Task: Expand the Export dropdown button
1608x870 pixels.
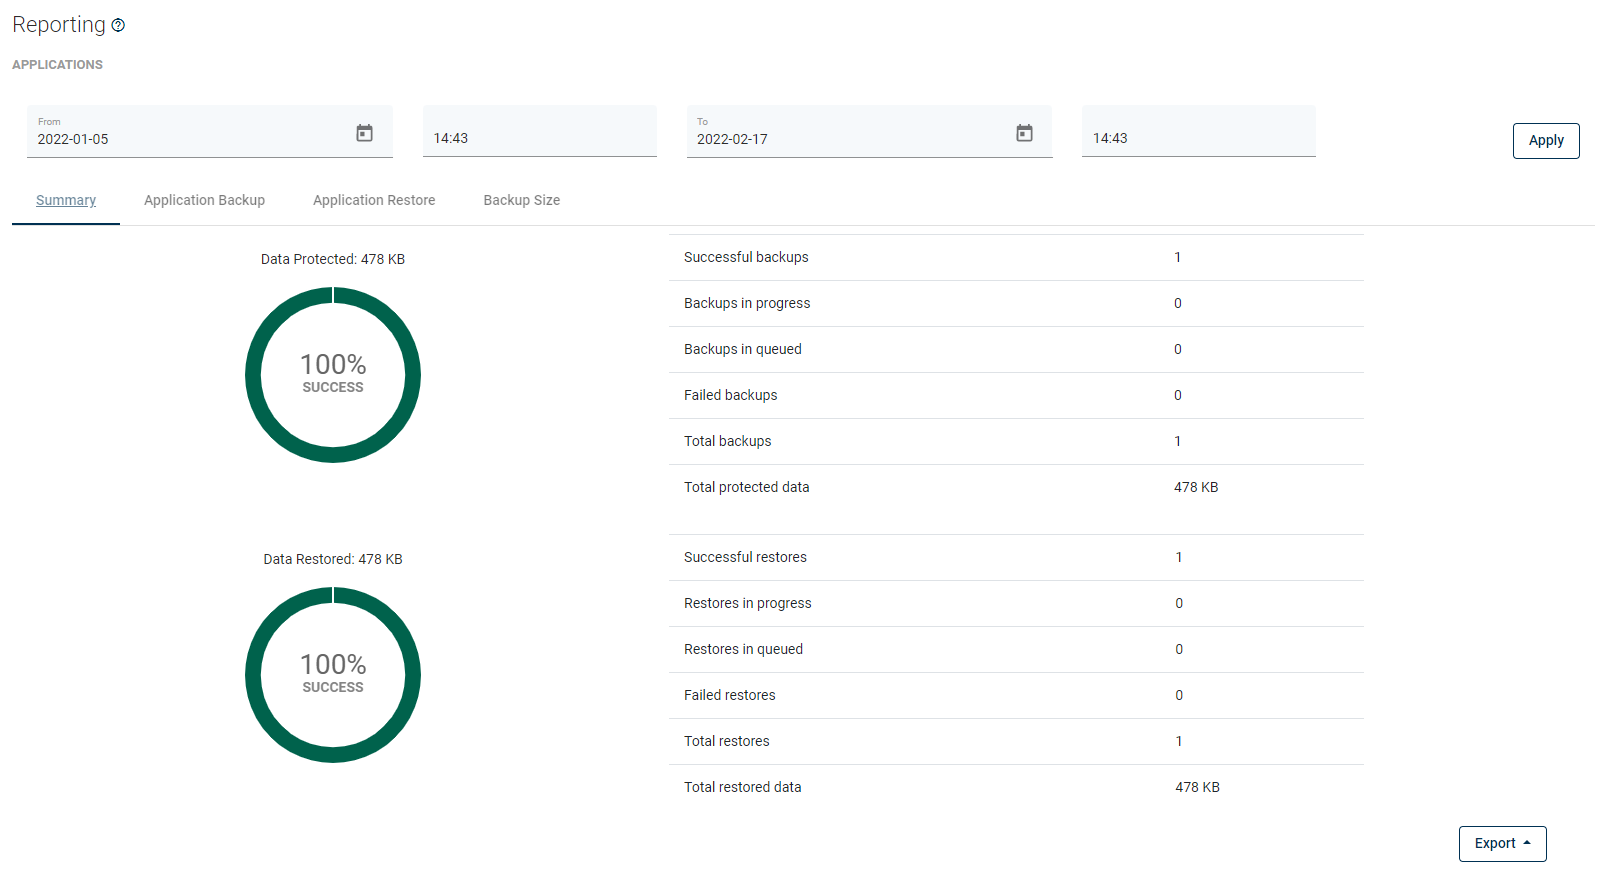Action: coord(1502,843)
